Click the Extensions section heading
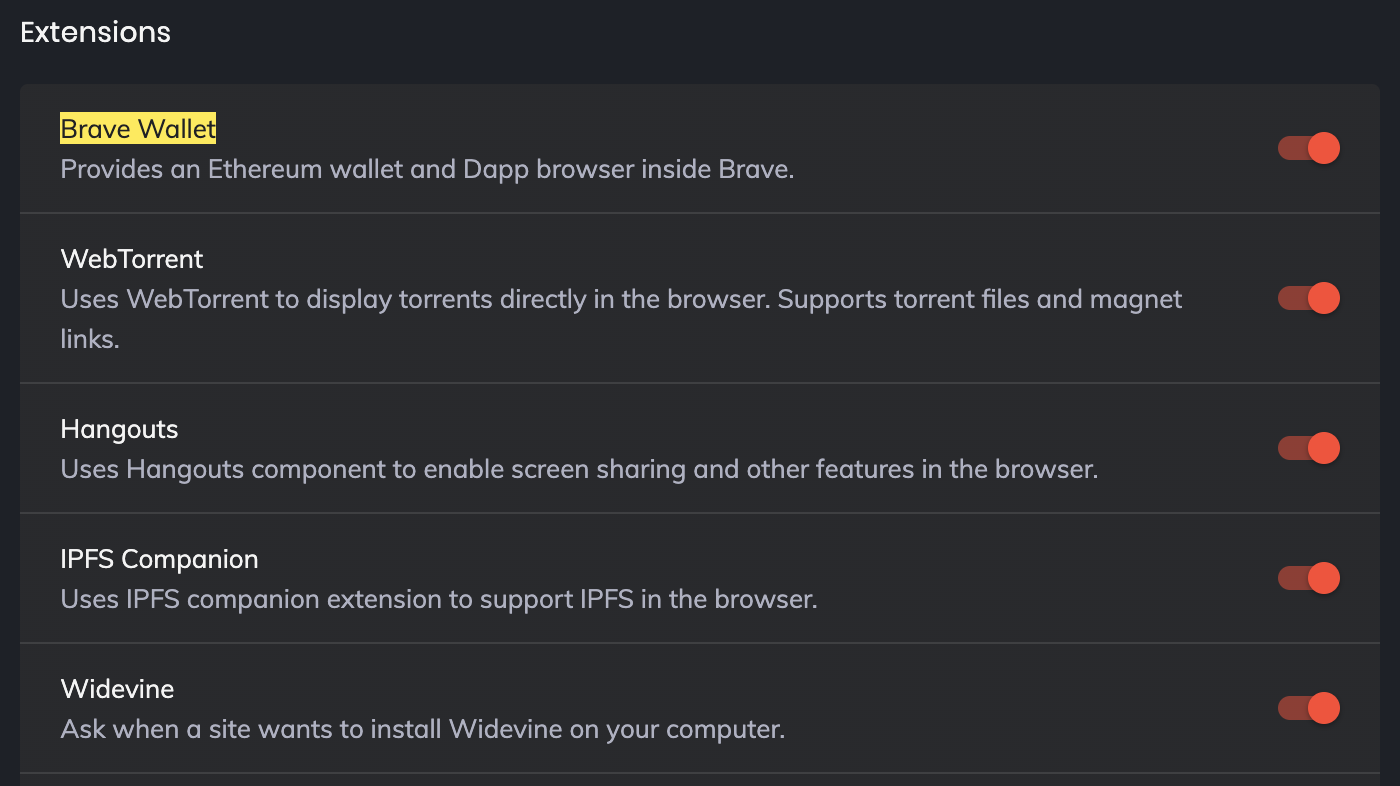1400x786 pixels. coord(96,32)
